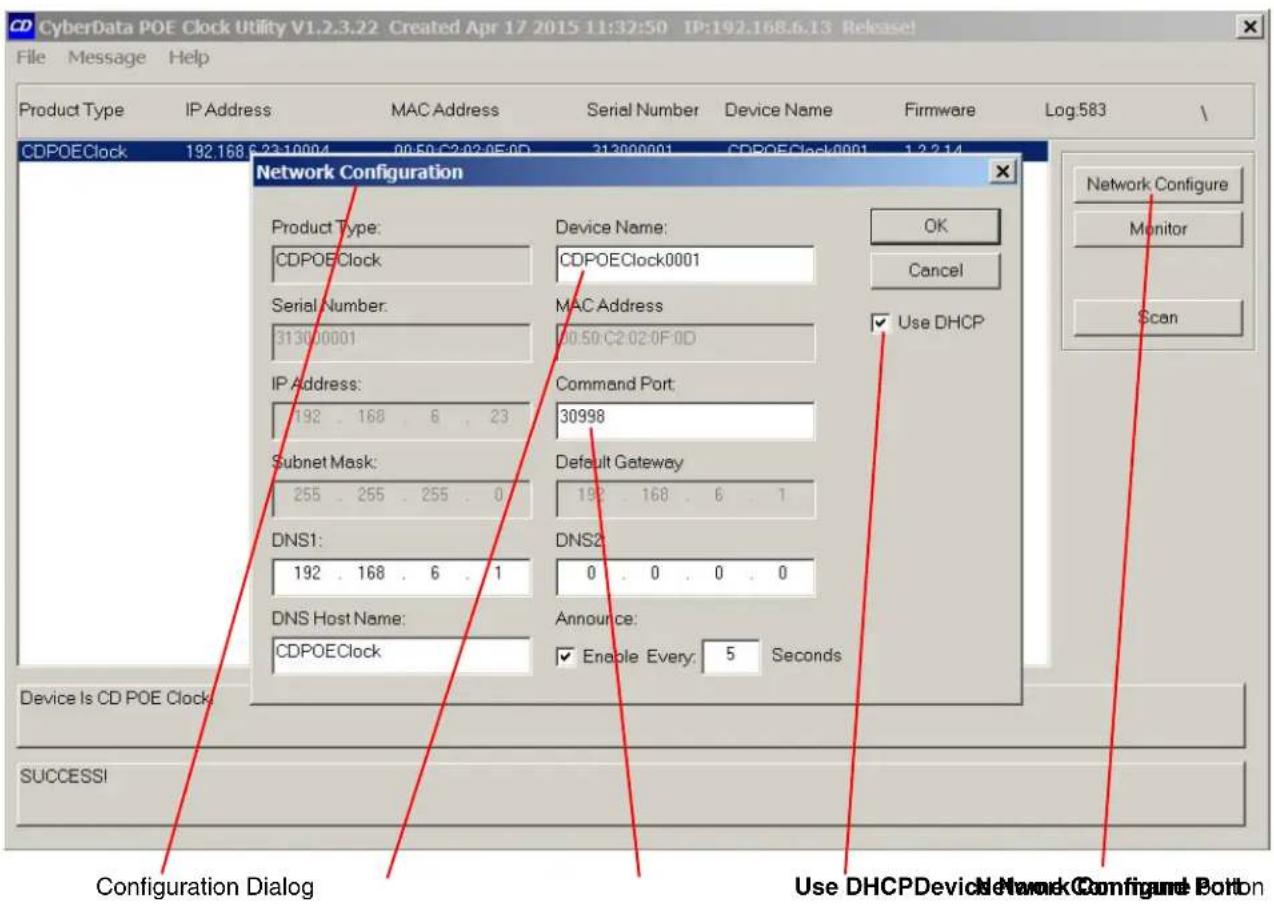Click the Monitor button
The image size is (1274, 904).
1157,229
